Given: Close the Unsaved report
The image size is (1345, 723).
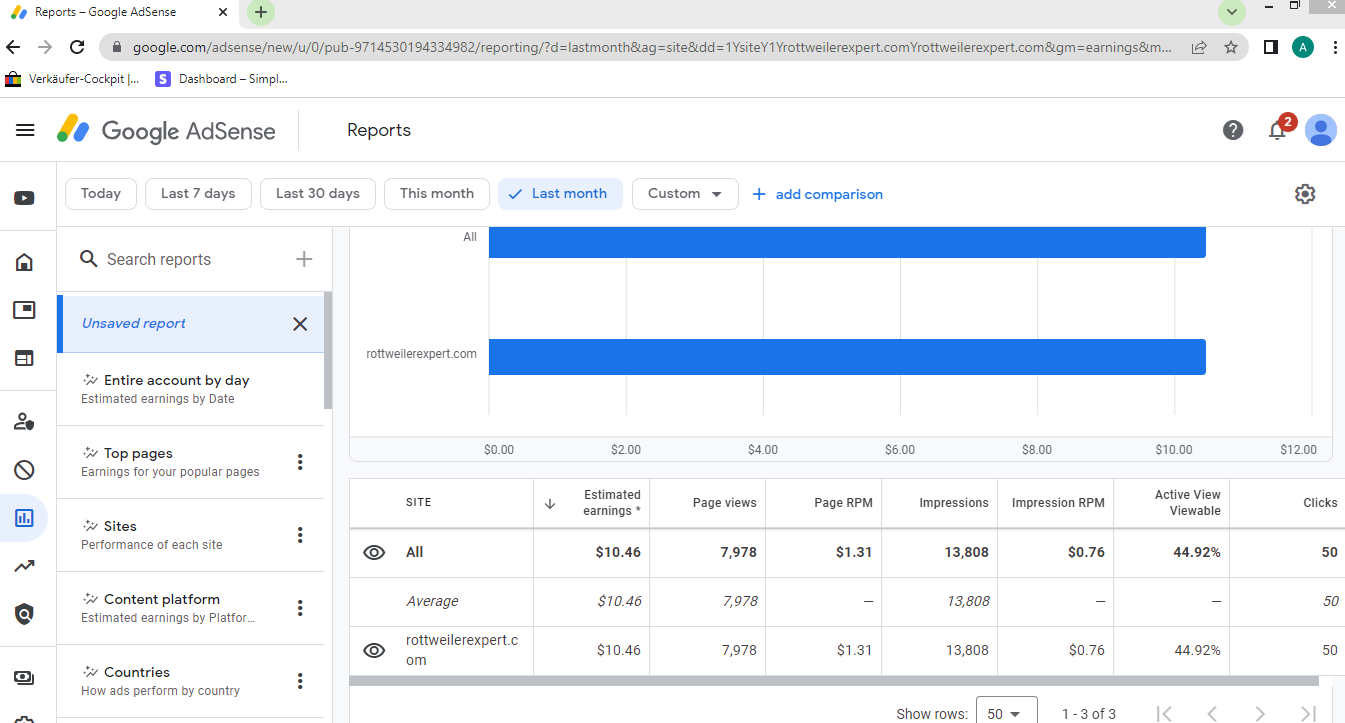Looking at the screenshot, I should pyautogui.click(x=300, y=324).
